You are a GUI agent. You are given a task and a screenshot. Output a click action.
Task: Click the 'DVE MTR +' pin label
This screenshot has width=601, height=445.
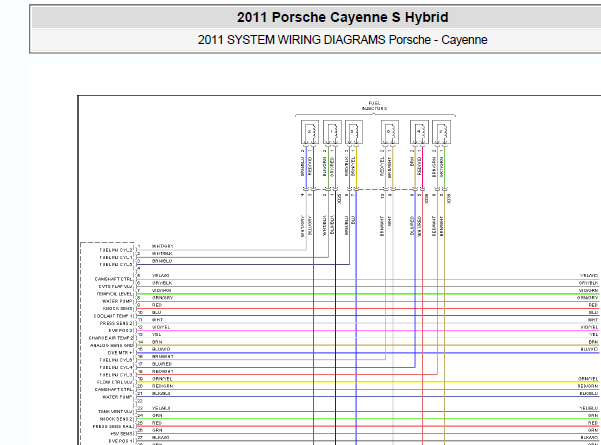click(x=120, y=353)
